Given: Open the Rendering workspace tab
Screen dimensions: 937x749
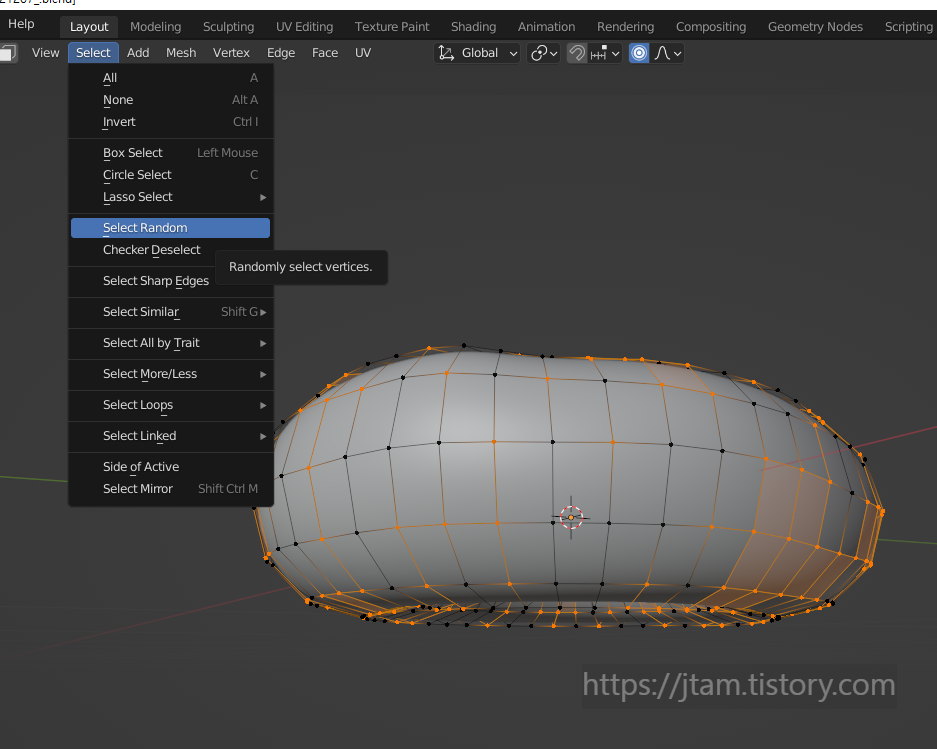Looking at the screenshot, I should [x=625, y=27].
